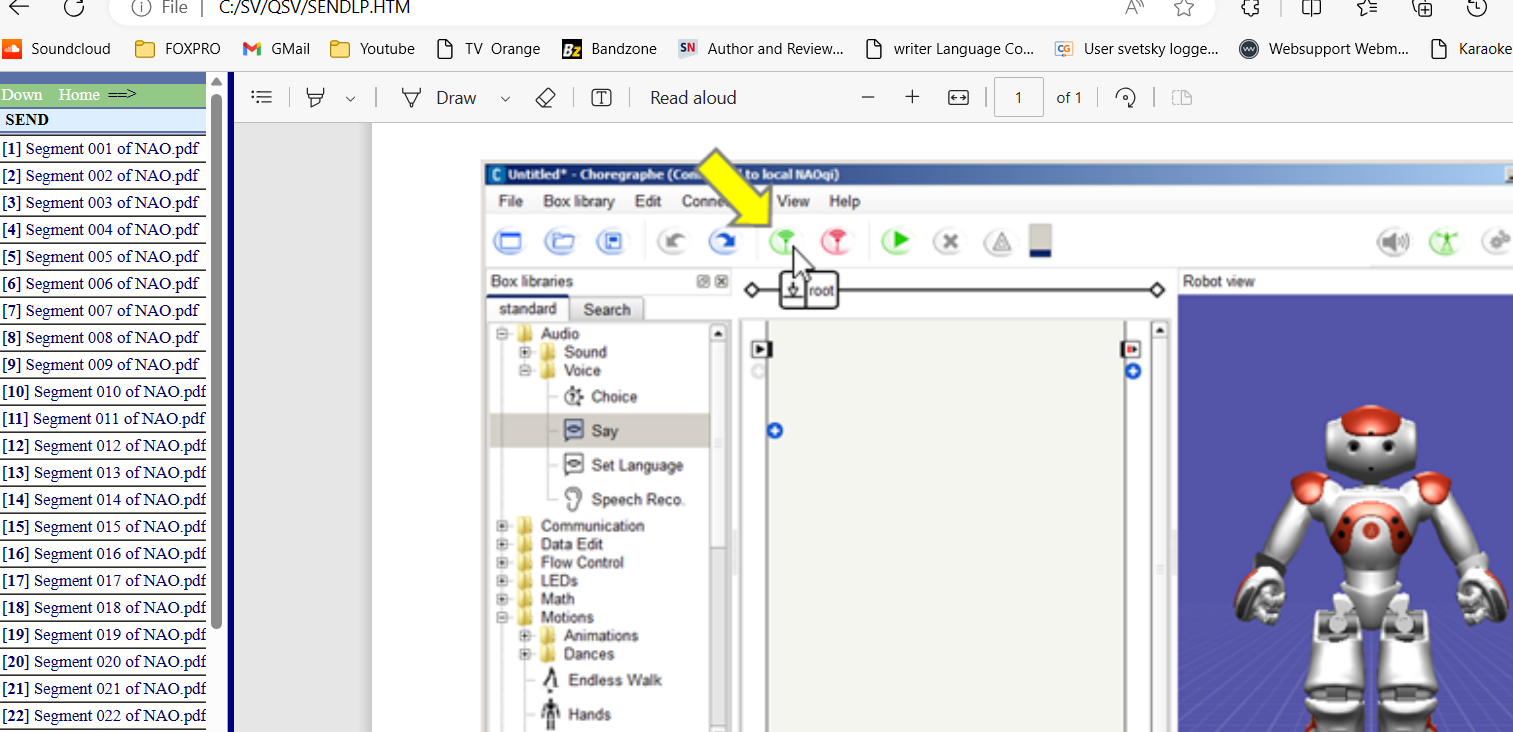Zoom out with the minus icon
Screen dimensions: 1513x732
tap(868, 97)
